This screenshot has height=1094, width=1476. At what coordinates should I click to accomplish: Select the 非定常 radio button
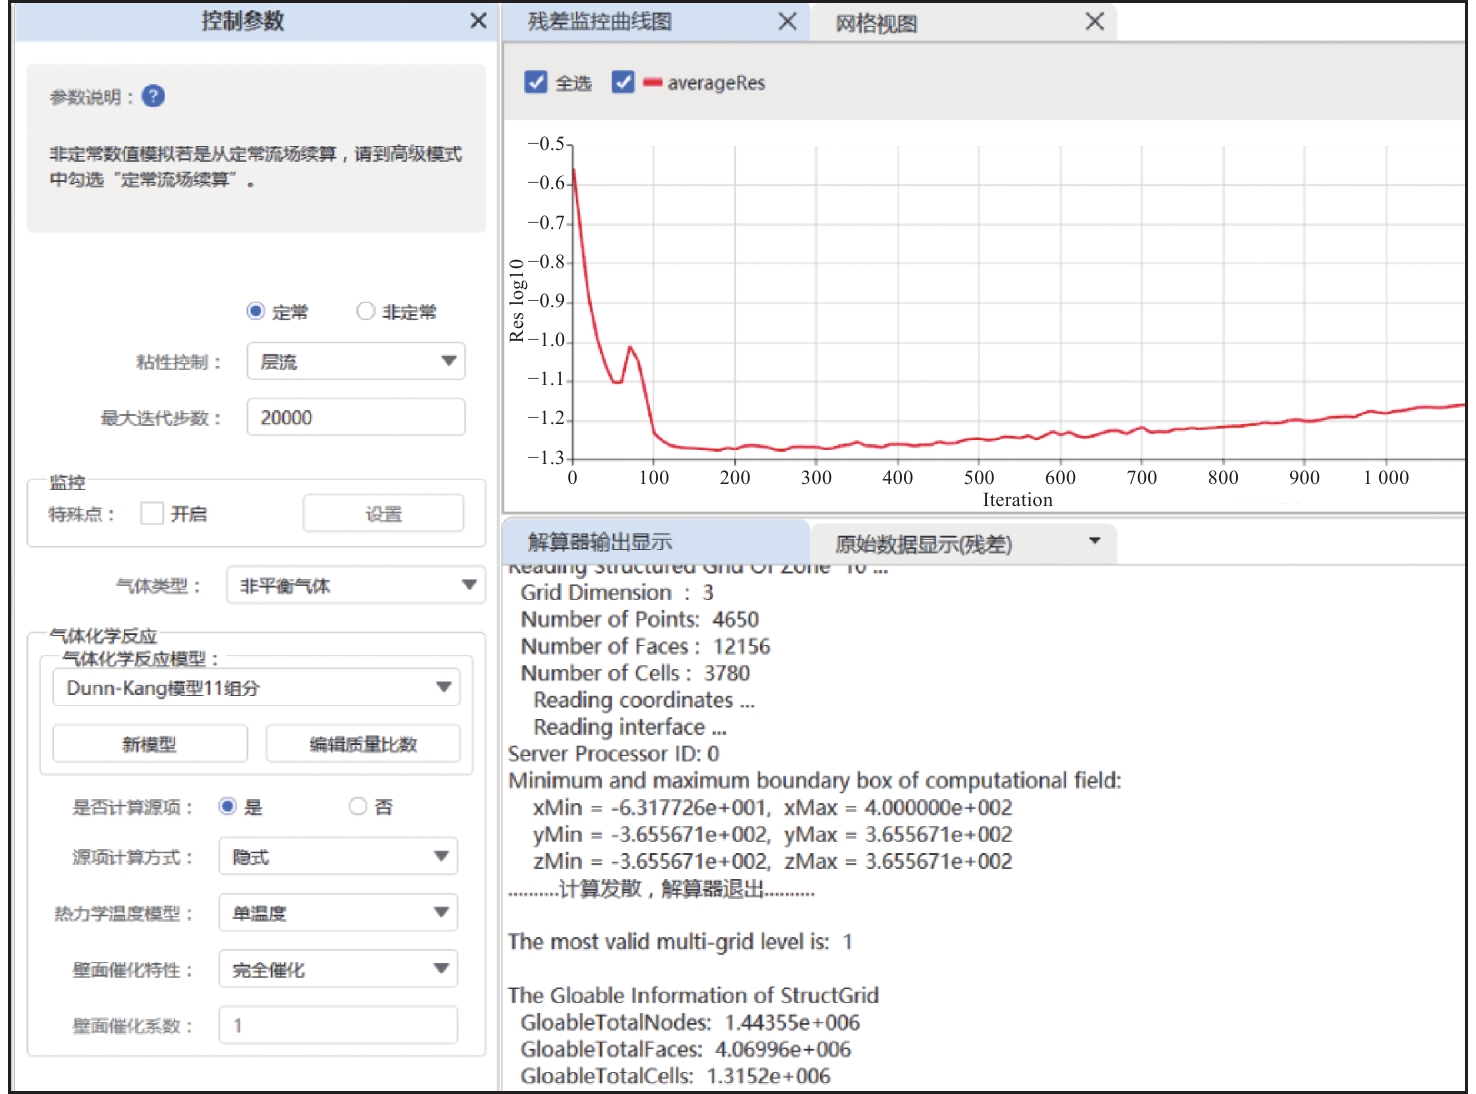click(366, 312)
